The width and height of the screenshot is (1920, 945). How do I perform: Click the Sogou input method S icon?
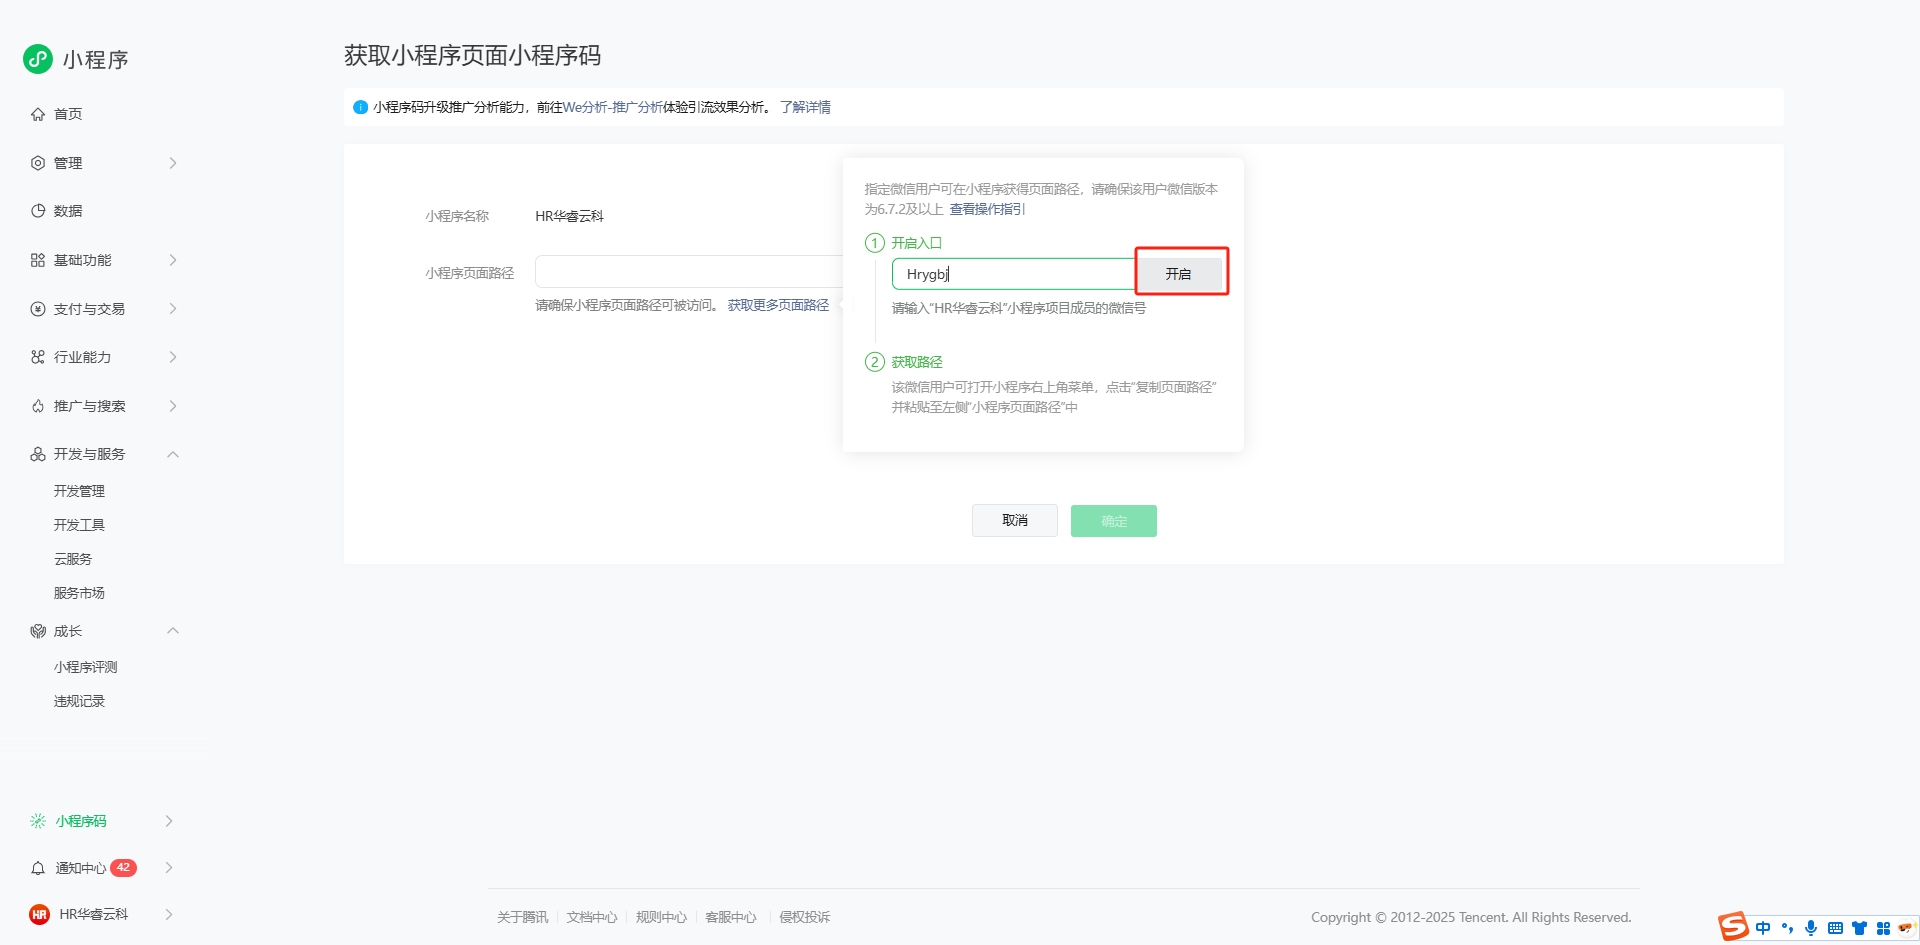tap(1733, 927)
